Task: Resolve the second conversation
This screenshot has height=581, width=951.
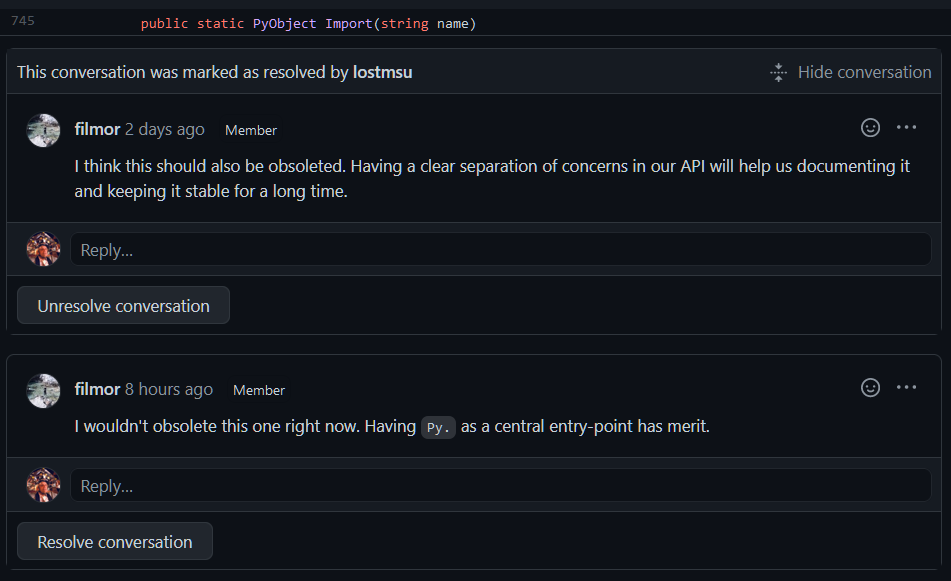Action: 115,541
